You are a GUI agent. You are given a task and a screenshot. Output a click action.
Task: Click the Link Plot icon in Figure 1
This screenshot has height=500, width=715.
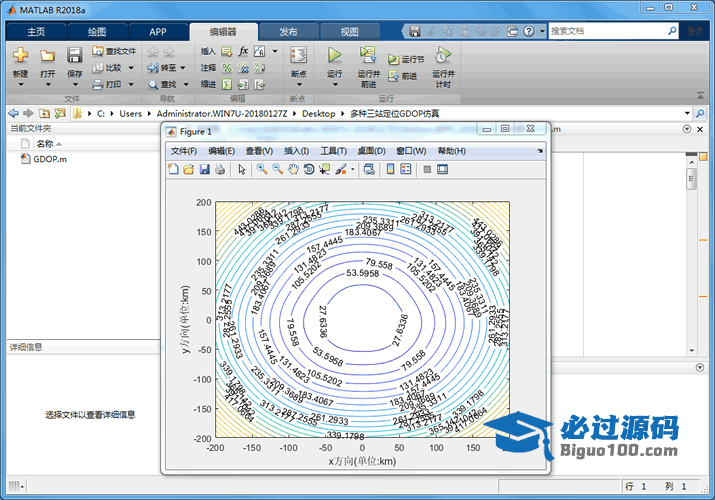[x=369, y=170]
